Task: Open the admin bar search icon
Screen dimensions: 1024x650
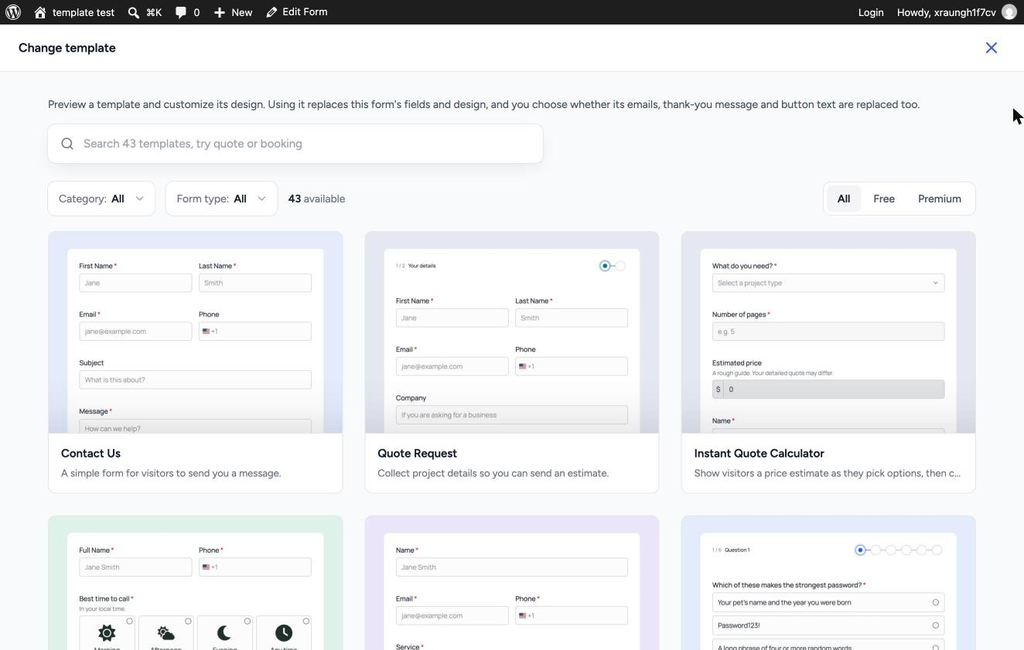Action: coord(133,12)
